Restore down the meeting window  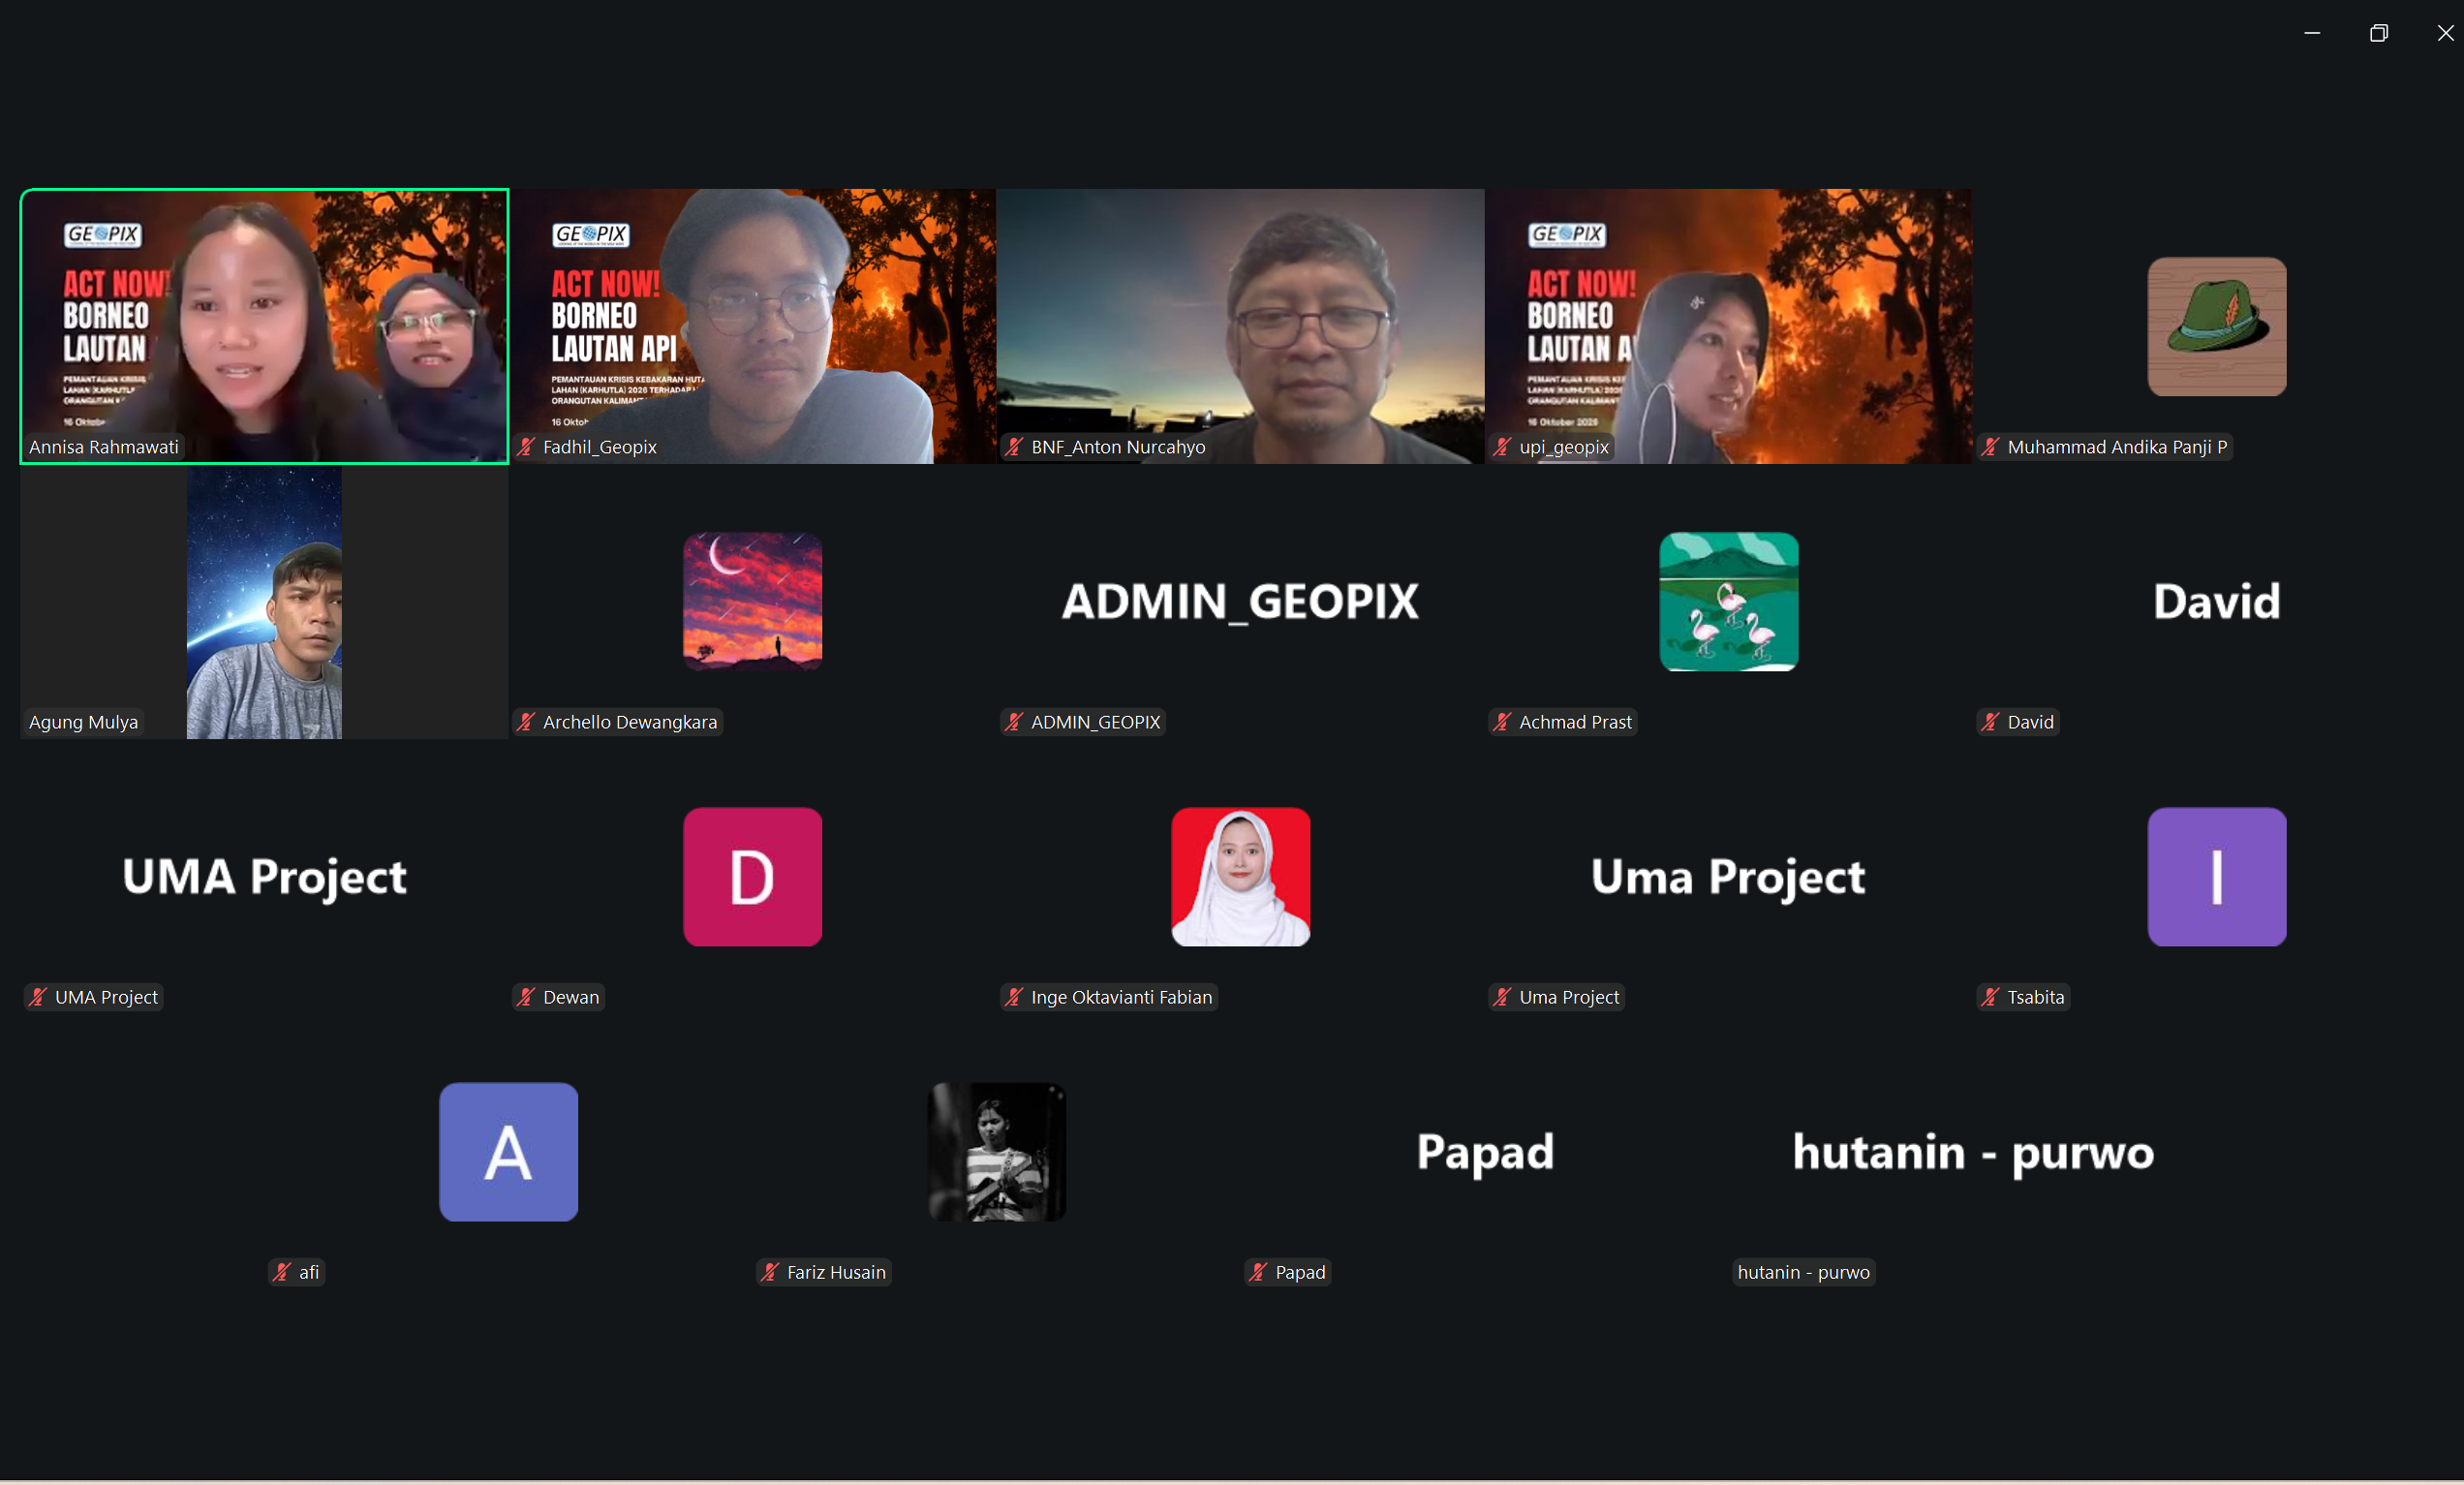(x=2378, y=33)
